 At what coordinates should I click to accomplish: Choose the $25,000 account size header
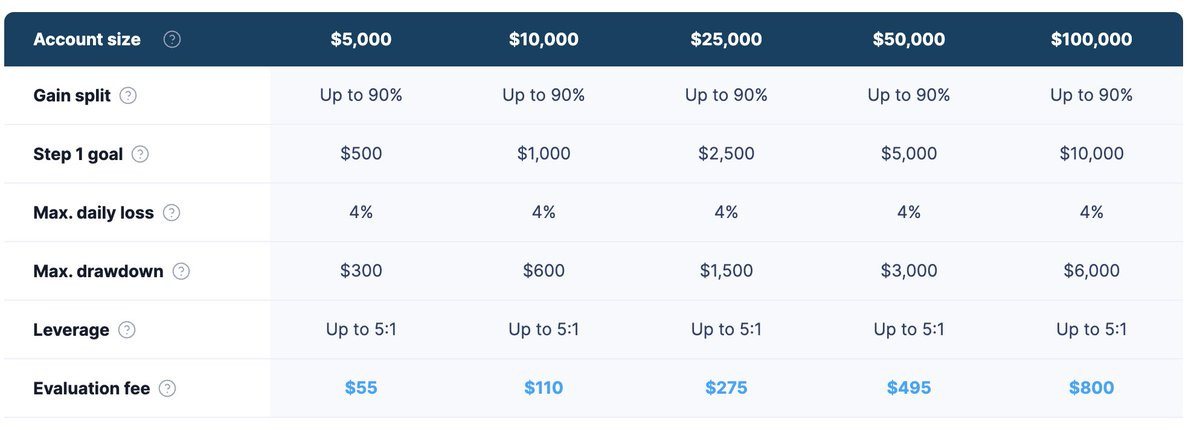coord(726,40)
